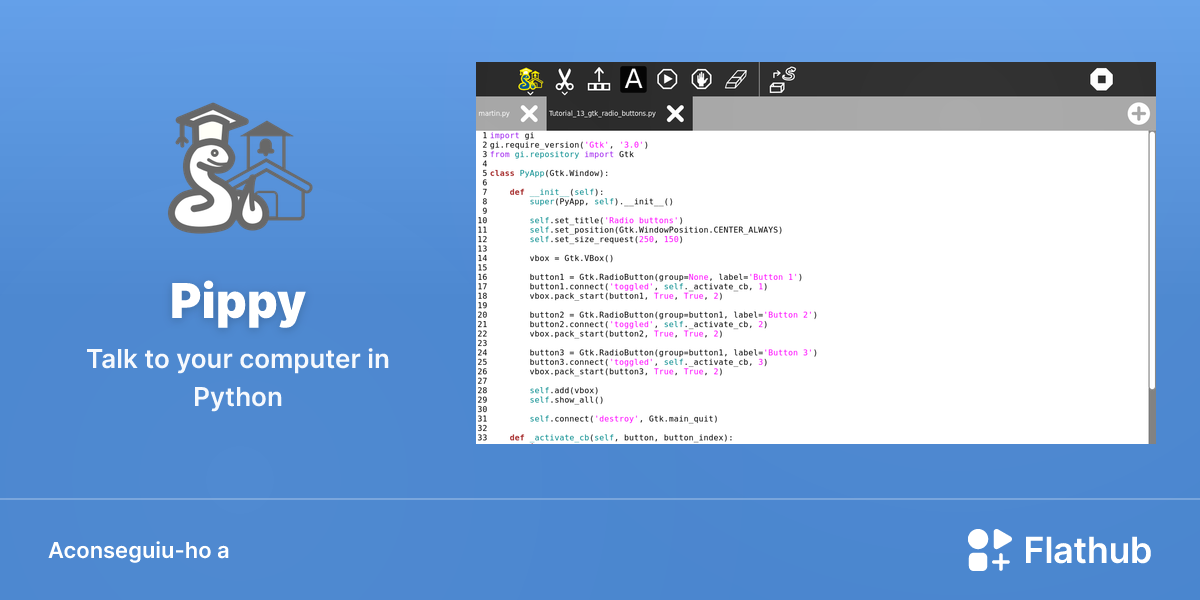
Task: Click the 'self.add(vbox)' code line
Action: point(564,390)
